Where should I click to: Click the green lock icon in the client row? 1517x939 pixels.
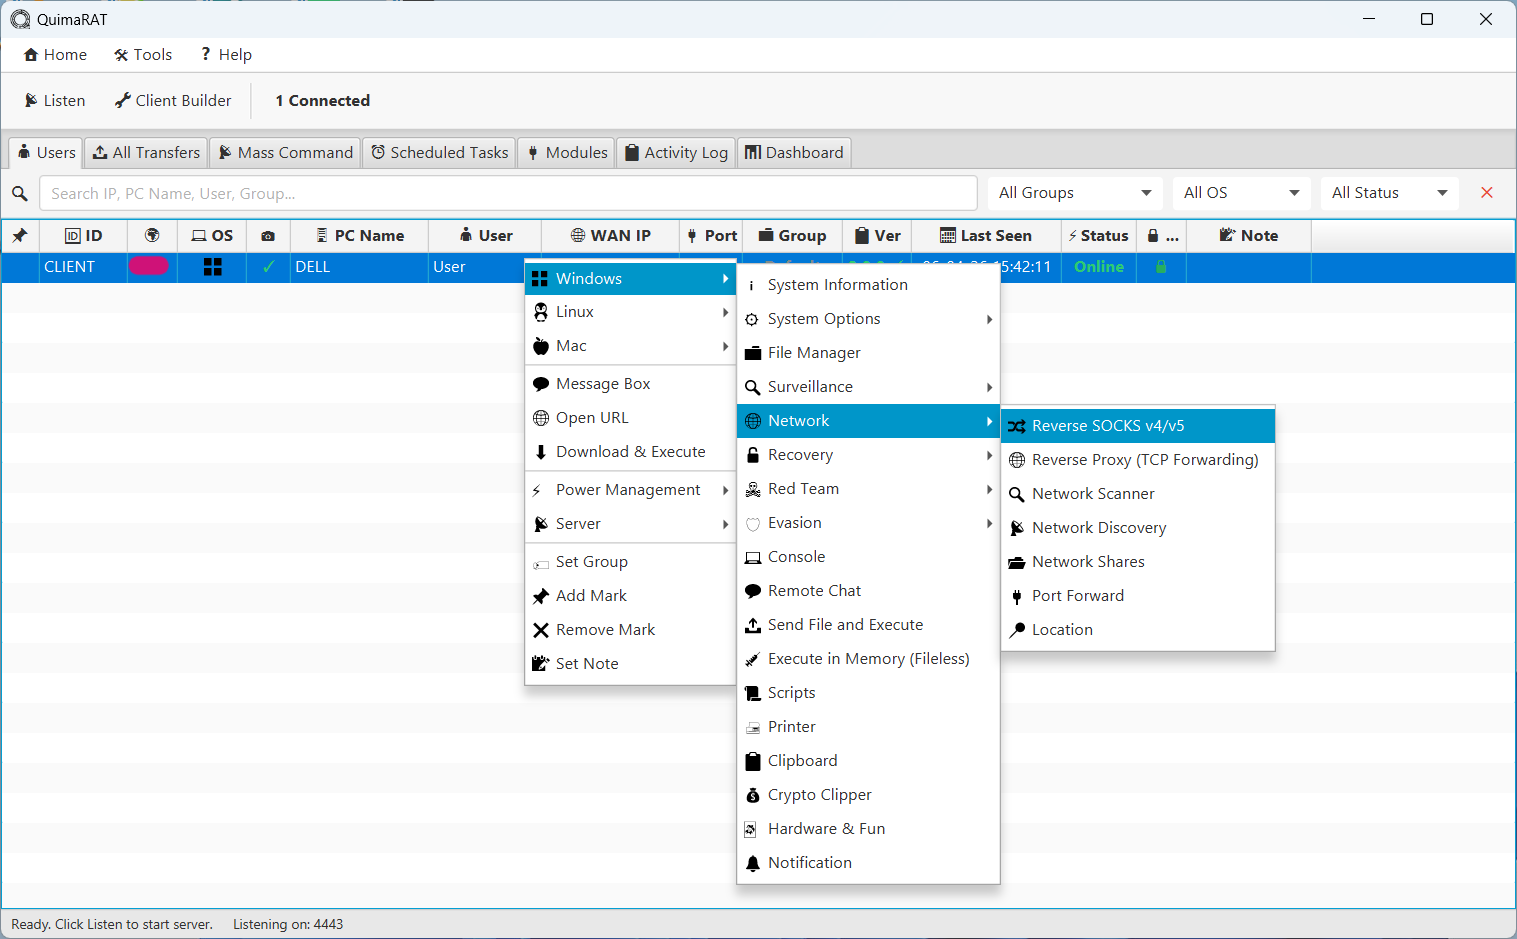point(1161,267)
